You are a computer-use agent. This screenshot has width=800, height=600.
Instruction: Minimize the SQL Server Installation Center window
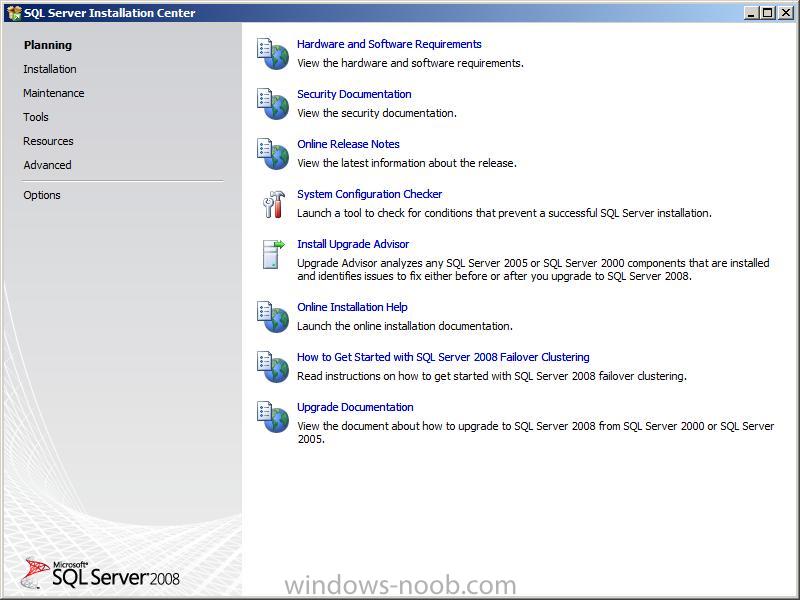coord(751,13)
